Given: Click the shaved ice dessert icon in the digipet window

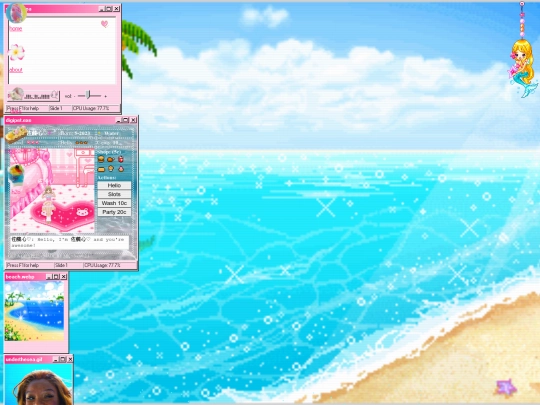Looking at the screenshot, I should coord(16,174).
